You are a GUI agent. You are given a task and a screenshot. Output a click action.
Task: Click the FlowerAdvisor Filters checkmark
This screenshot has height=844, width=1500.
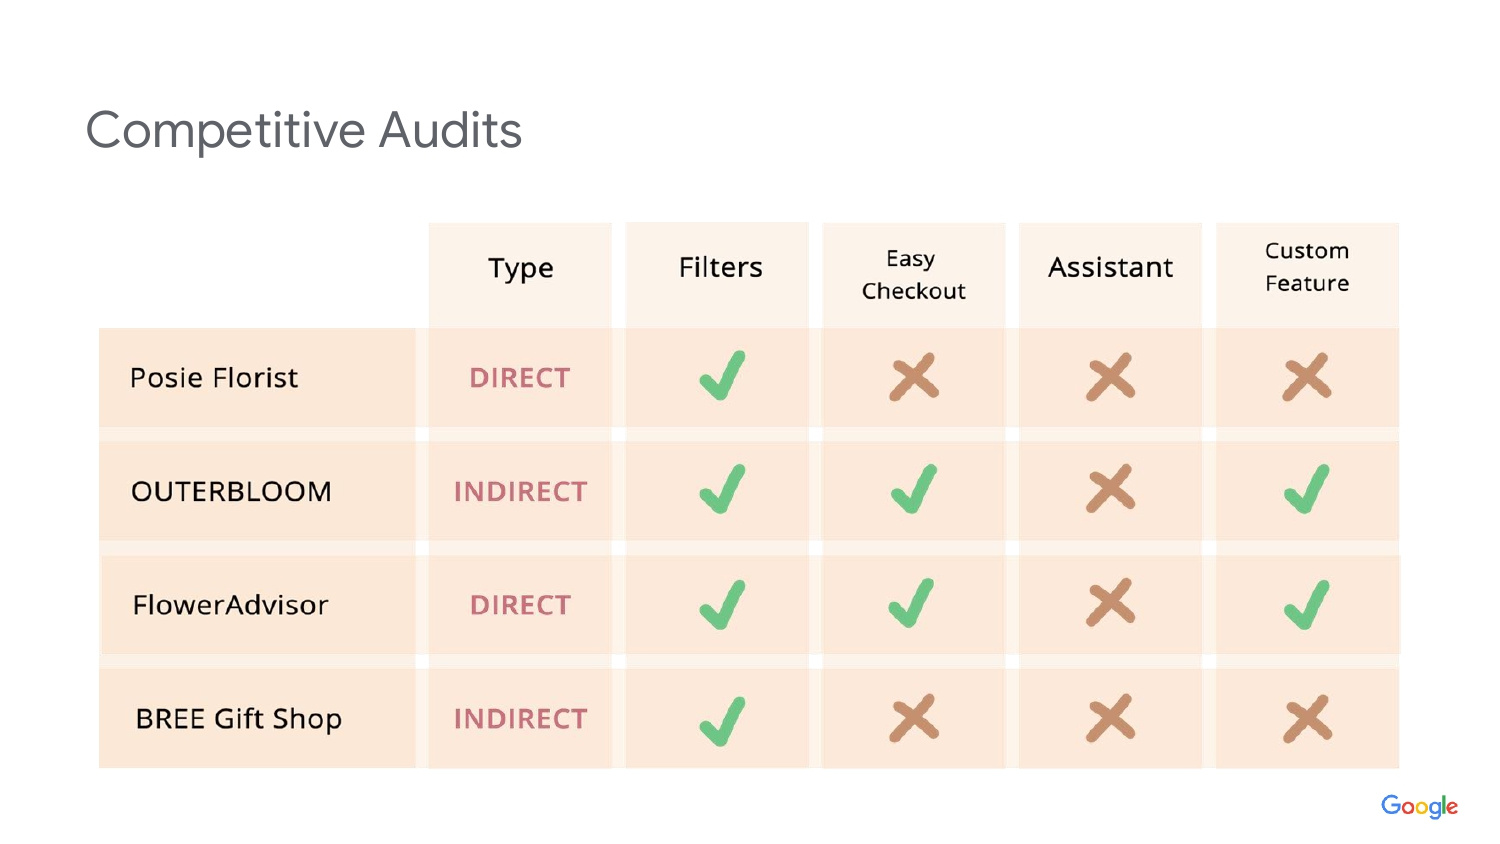[722, 605]
